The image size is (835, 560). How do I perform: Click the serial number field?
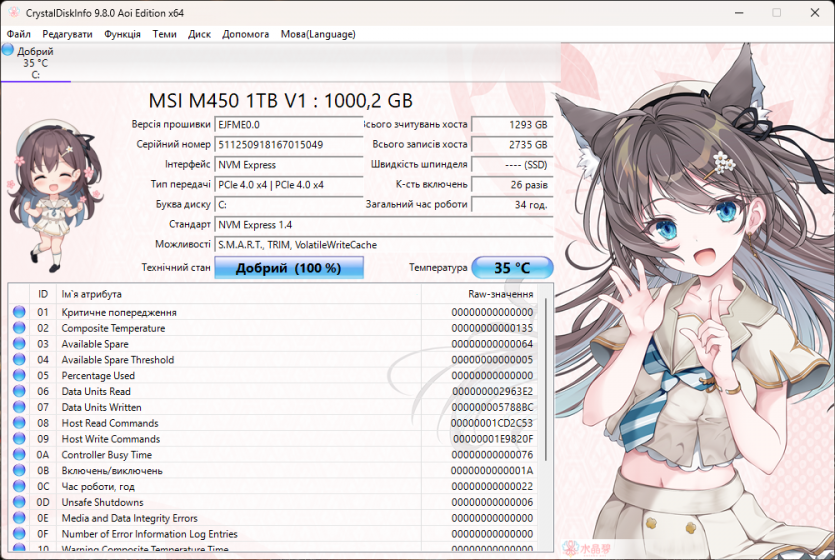pos(288,145)
